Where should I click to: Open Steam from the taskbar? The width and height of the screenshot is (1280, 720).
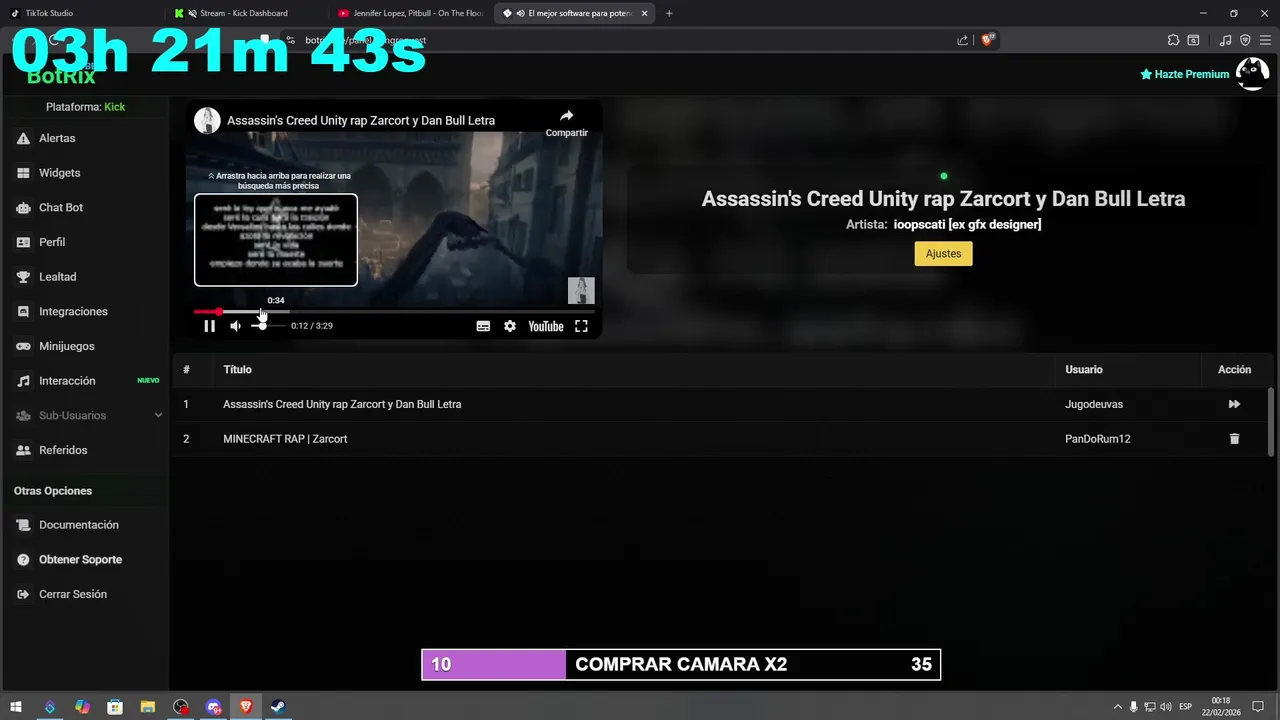[279, 707]
